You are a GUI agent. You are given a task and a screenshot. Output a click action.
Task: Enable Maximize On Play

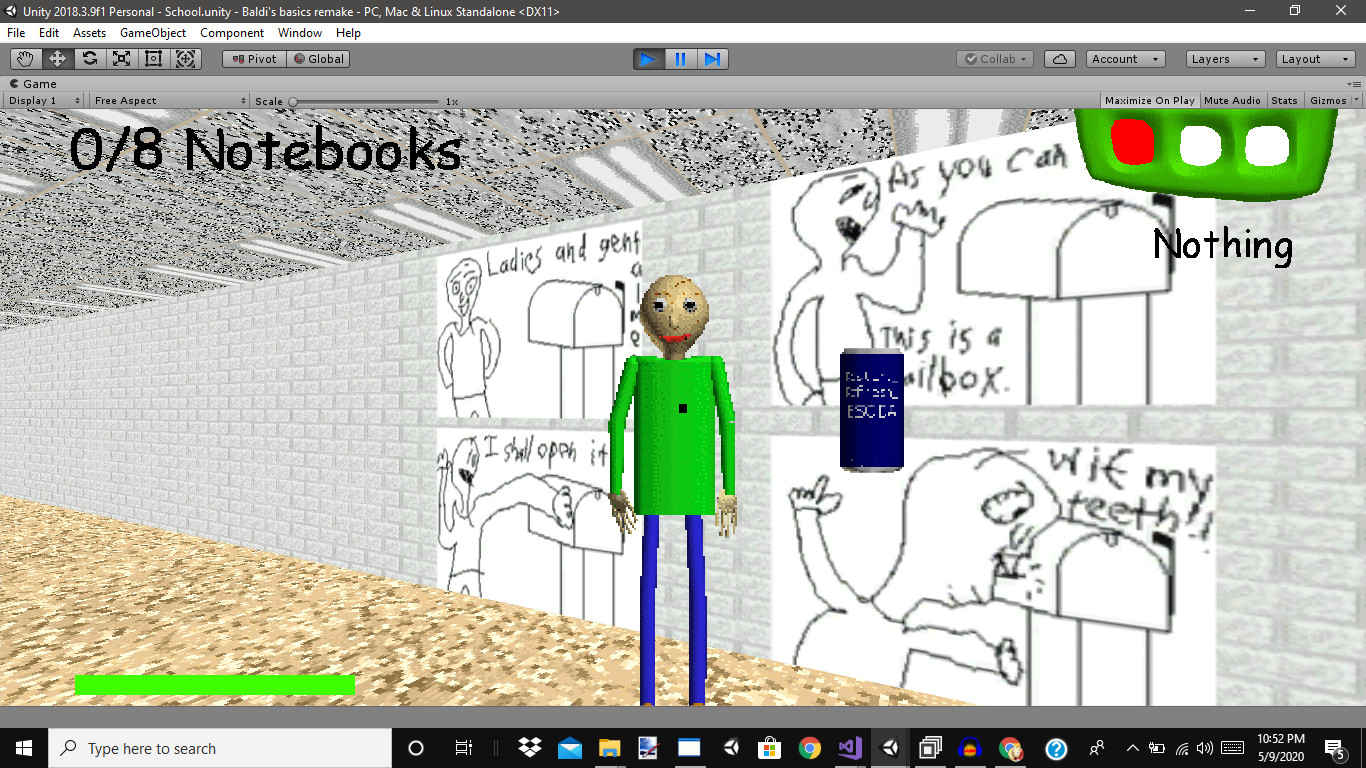[1149, 100]
